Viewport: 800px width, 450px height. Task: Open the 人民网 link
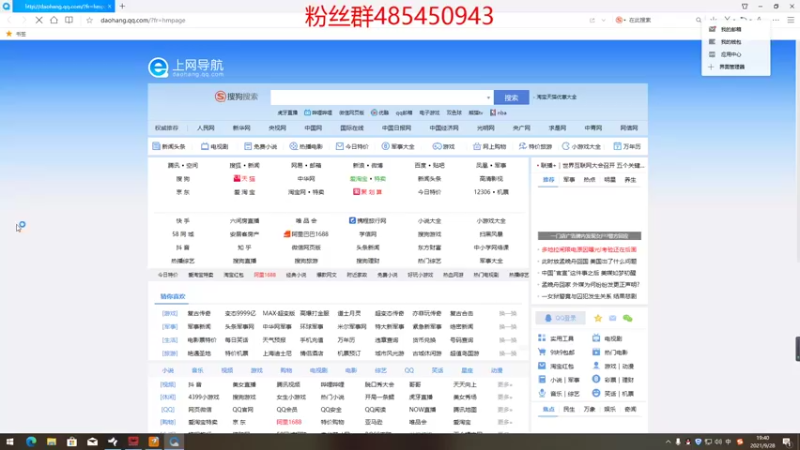(206, 128)
